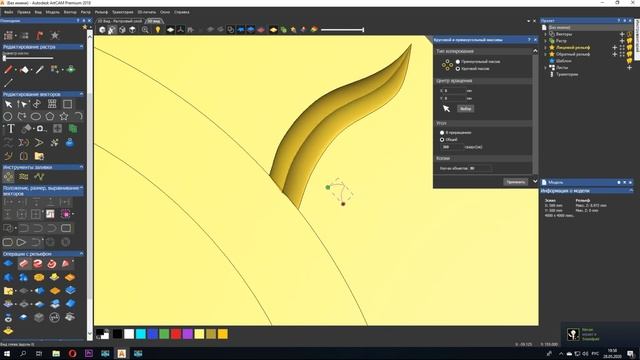The height and width of the screenshot is (360, 640).
Task: Select the extrude relief tool
Action: (x=23, y=264)
